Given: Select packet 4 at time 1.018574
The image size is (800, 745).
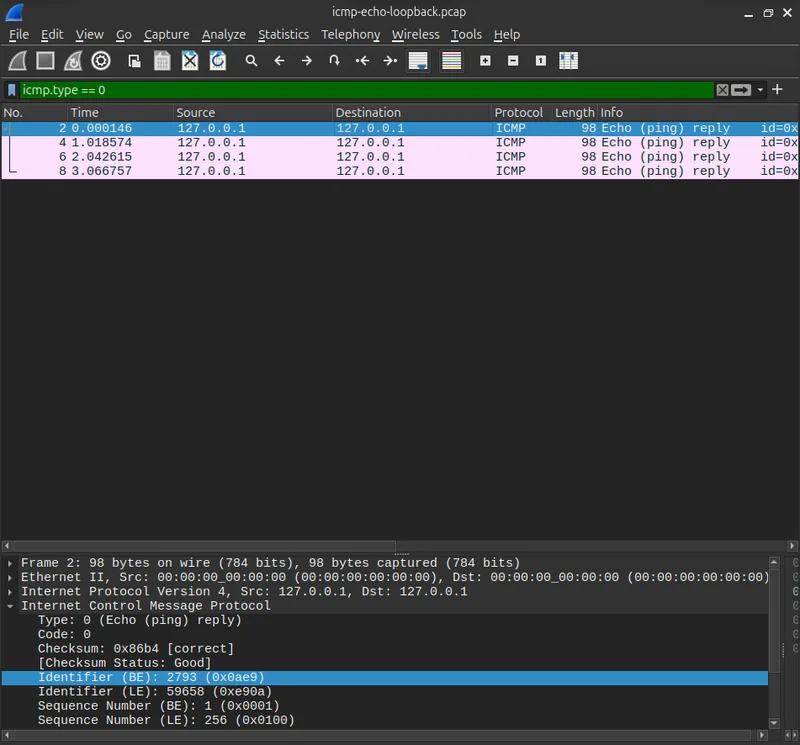Looking at the screenshot, I should pyautogui.click(x=400, y=142).
